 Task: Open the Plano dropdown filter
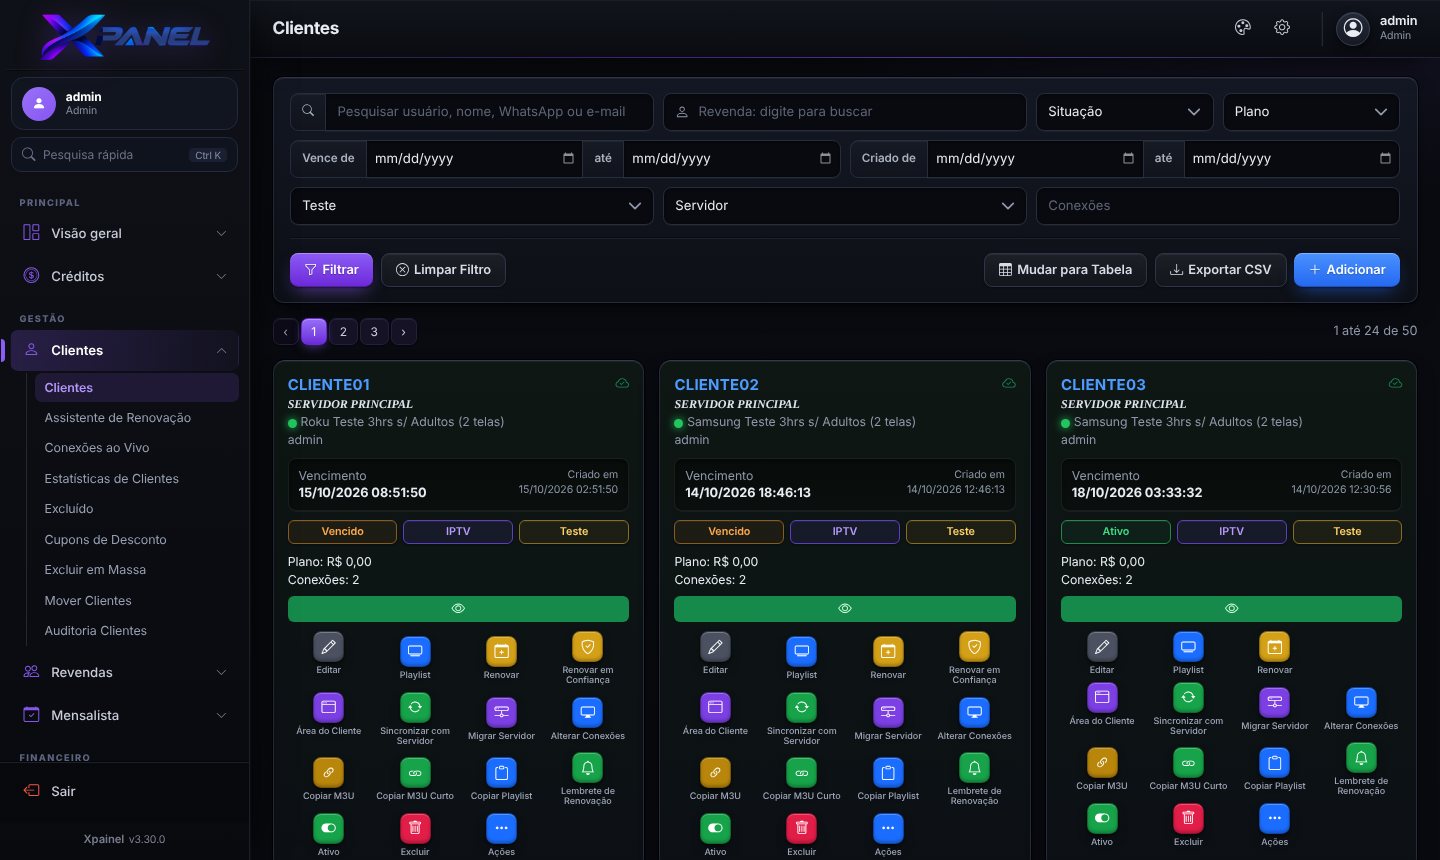(1311, 112)
